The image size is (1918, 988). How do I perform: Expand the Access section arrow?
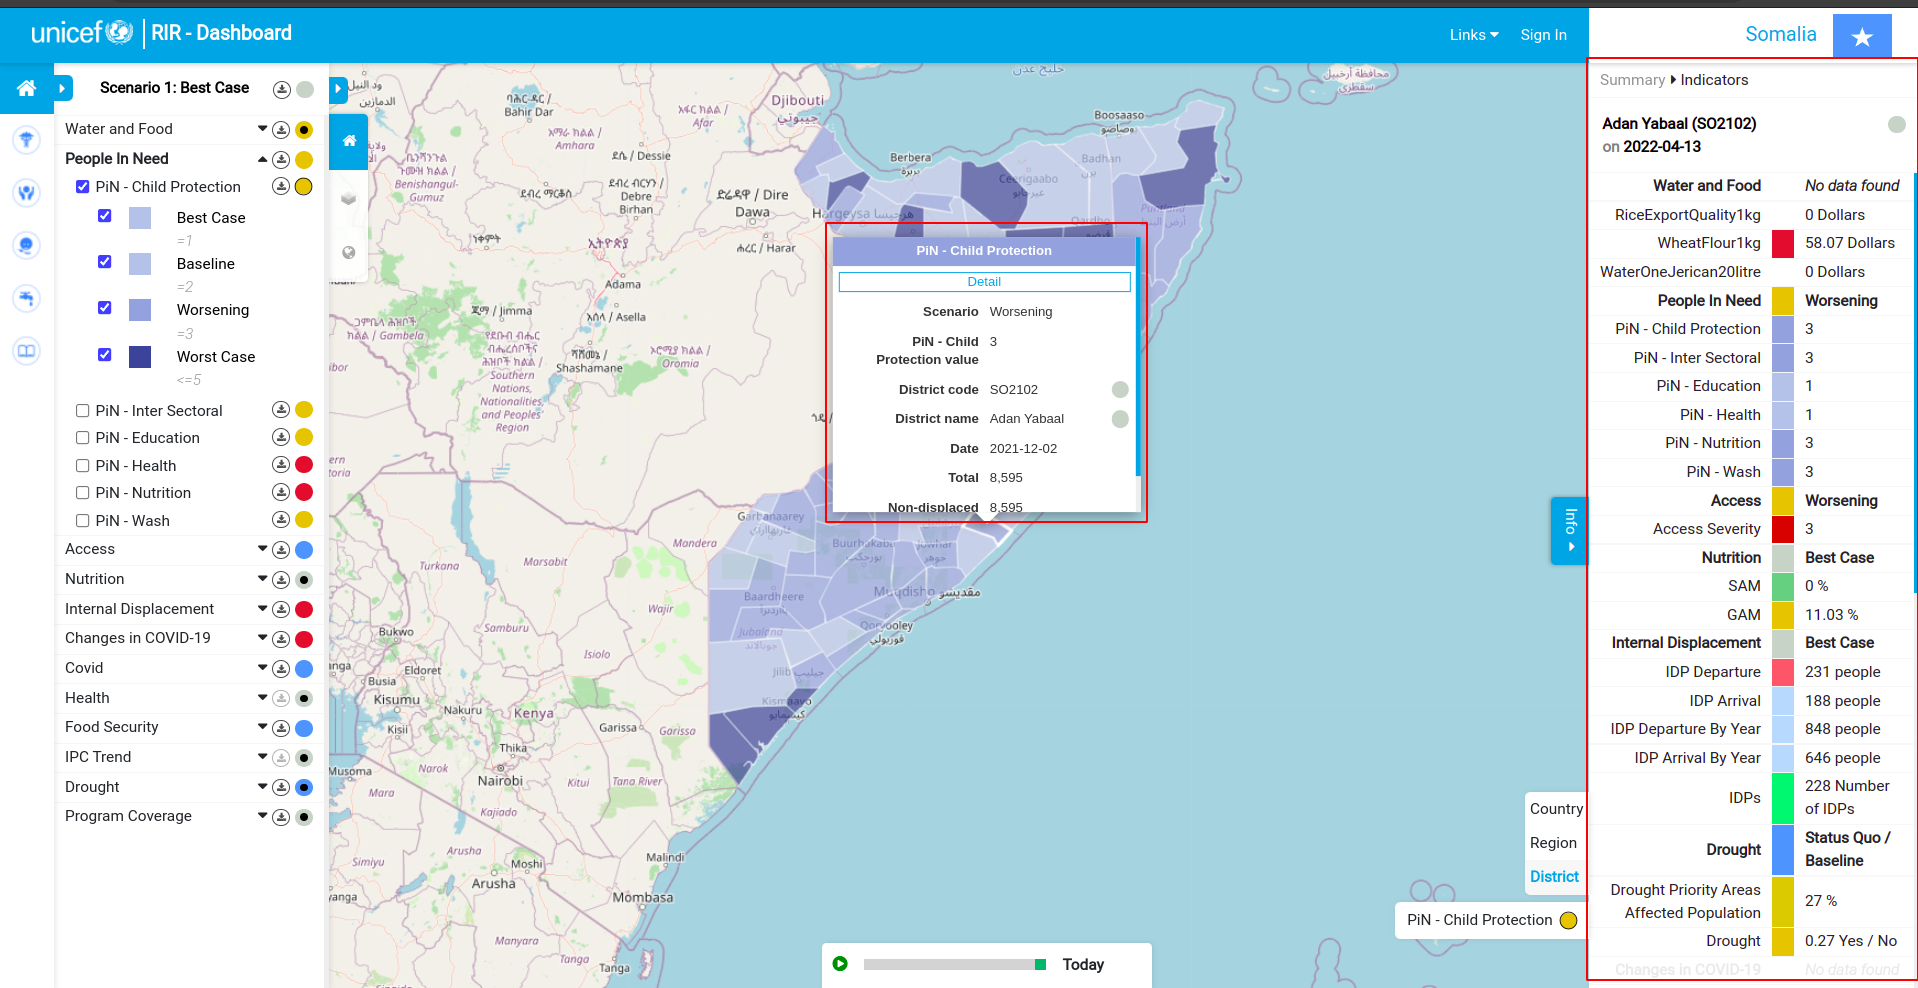pos(262,549)
